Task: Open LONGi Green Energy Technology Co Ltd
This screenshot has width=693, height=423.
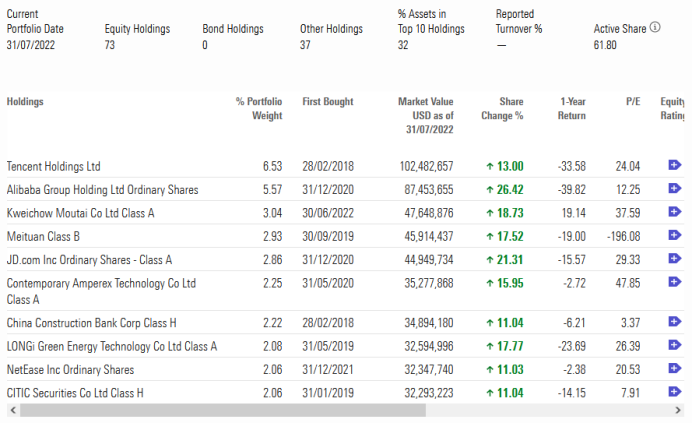Action: (x=112, y=347)
